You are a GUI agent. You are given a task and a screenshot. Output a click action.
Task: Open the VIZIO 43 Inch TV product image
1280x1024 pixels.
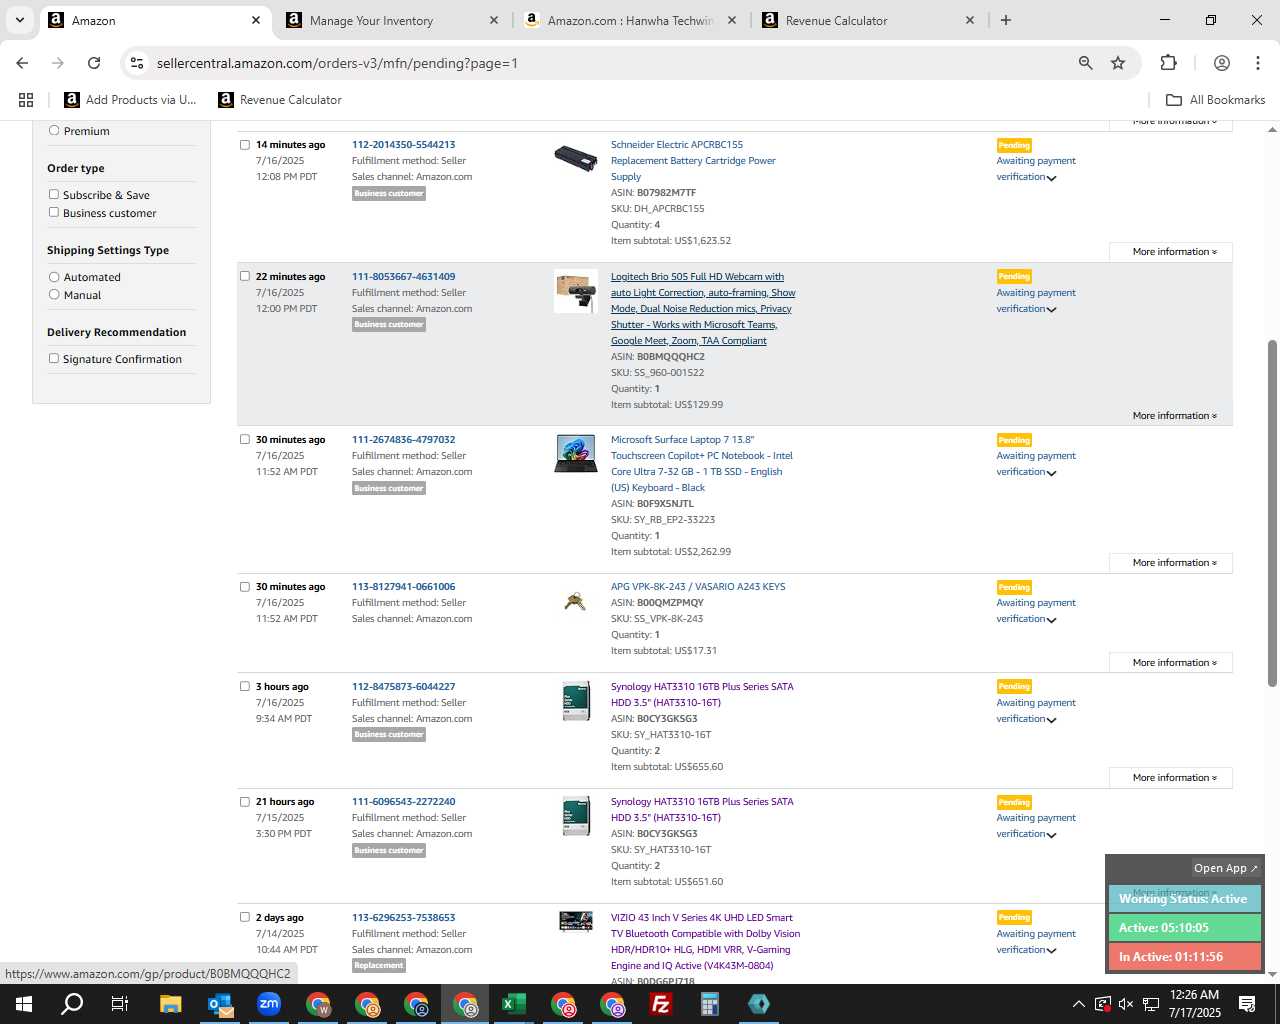click(x=576, y=921)
